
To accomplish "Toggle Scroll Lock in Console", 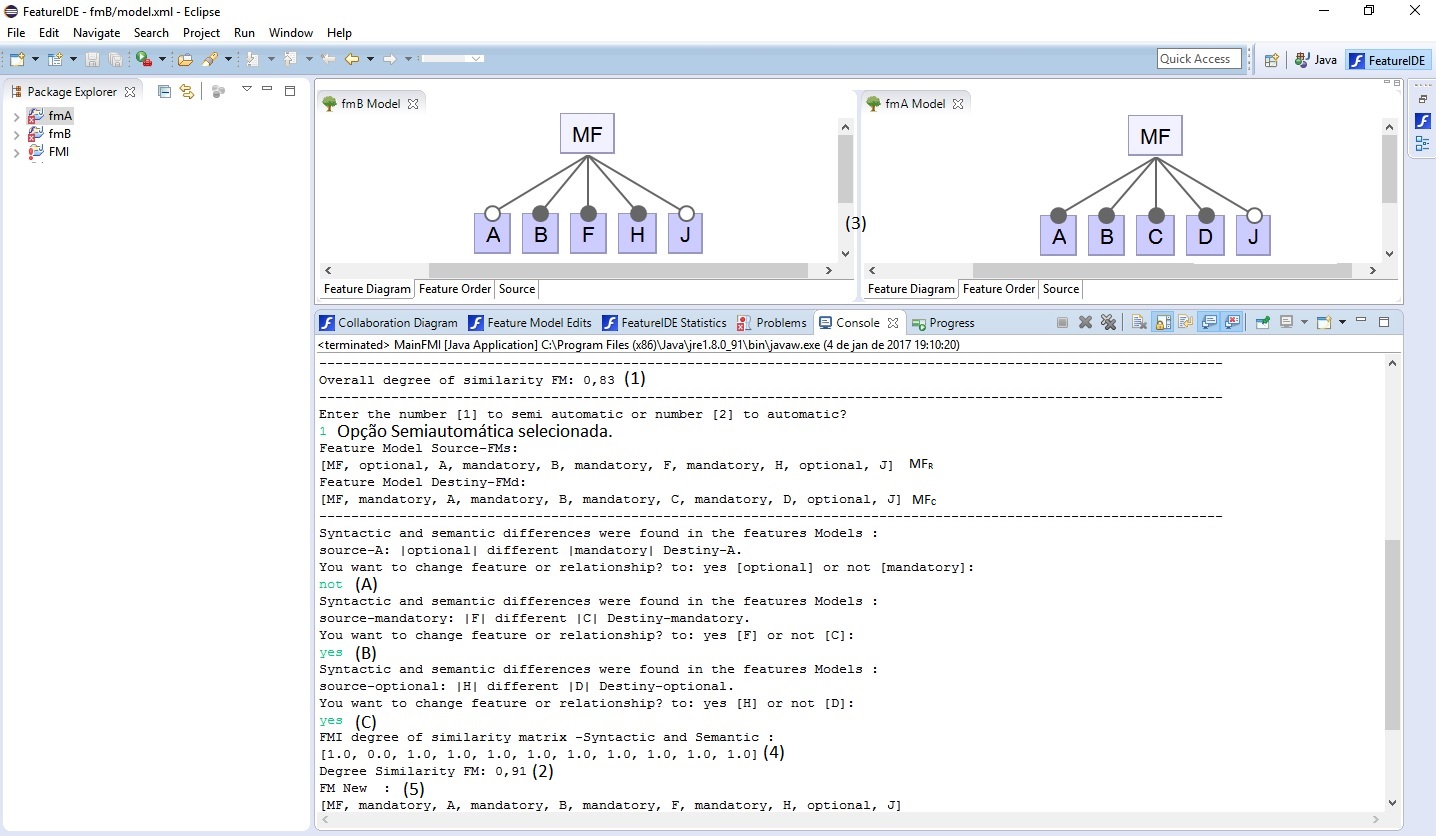I will point(1162,322).
